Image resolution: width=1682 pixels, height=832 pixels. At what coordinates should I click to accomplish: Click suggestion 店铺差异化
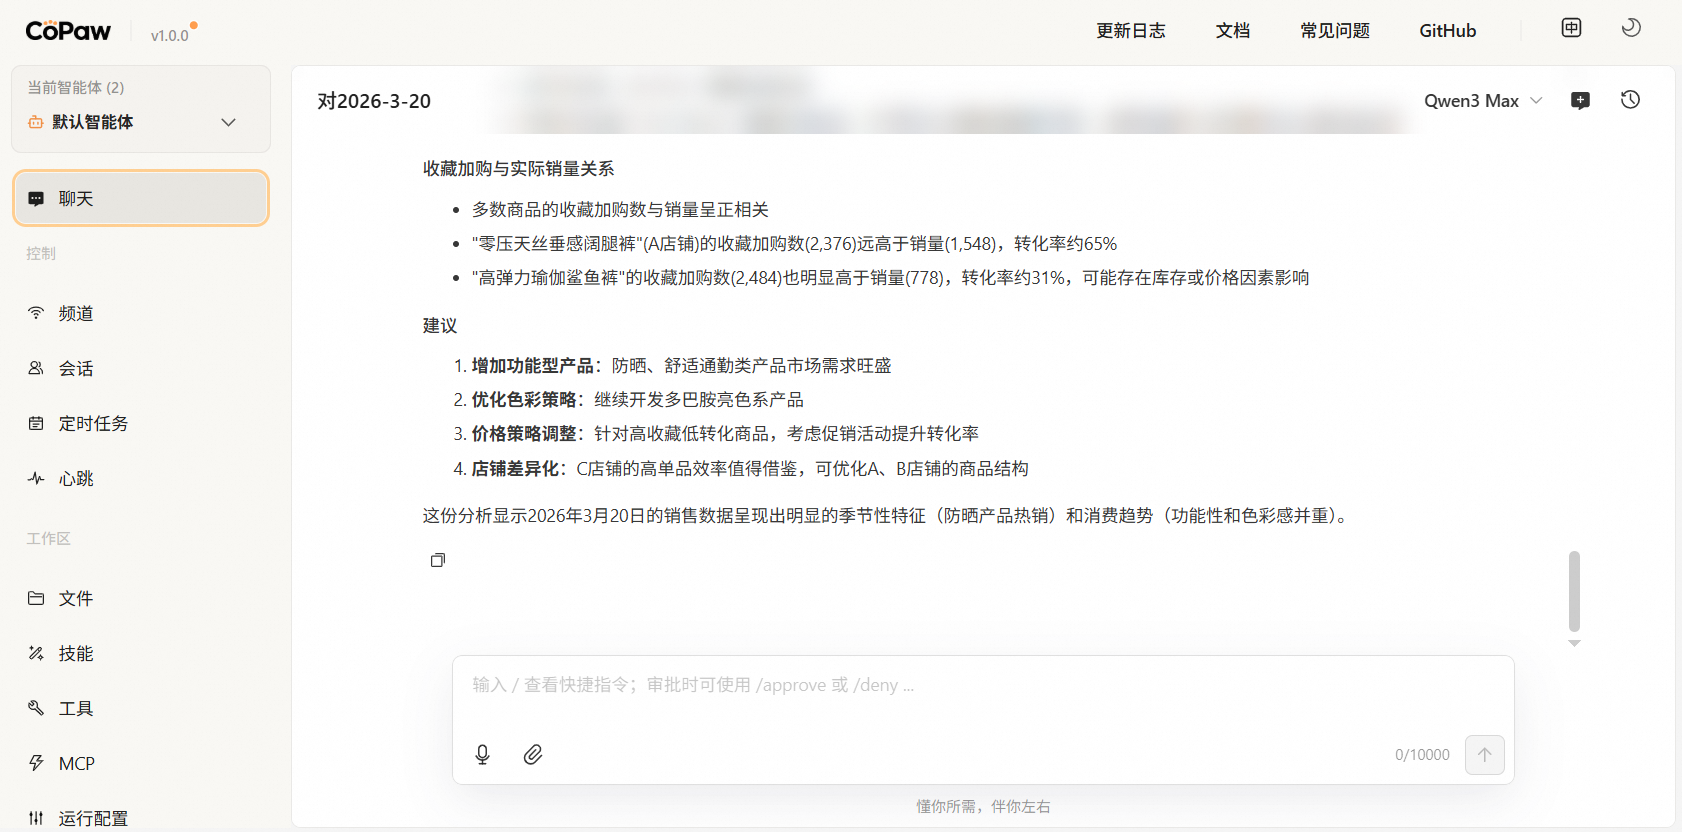750,468
